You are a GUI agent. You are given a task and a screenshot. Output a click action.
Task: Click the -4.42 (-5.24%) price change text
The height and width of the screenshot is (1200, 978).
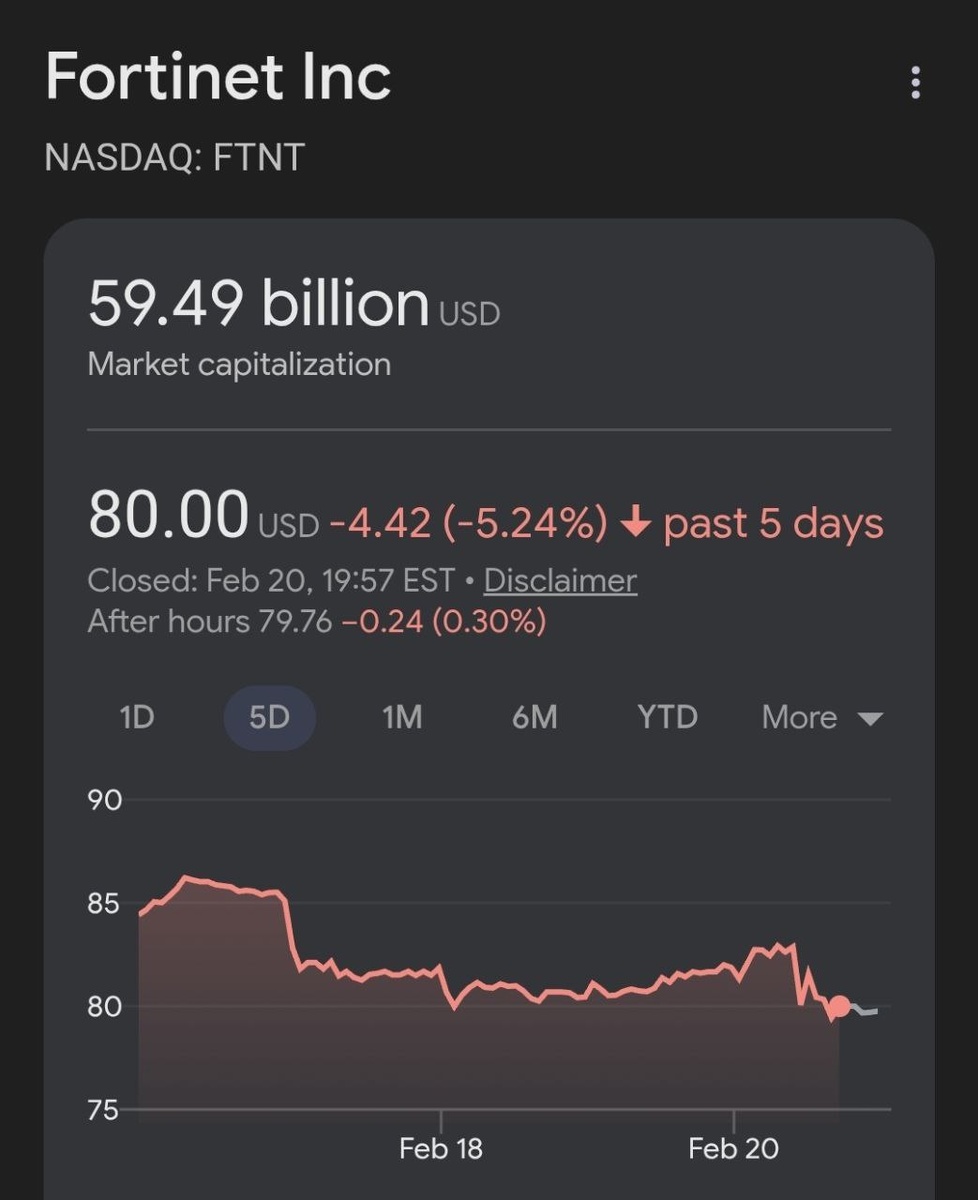coord(468,523)
